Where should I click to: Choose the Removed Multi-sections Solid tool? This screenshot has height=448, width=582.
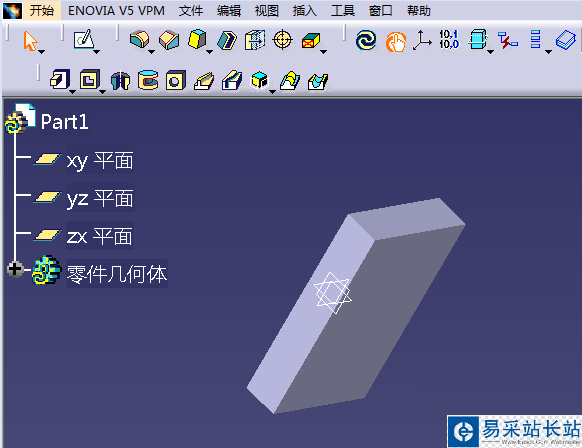pos(318,81)
